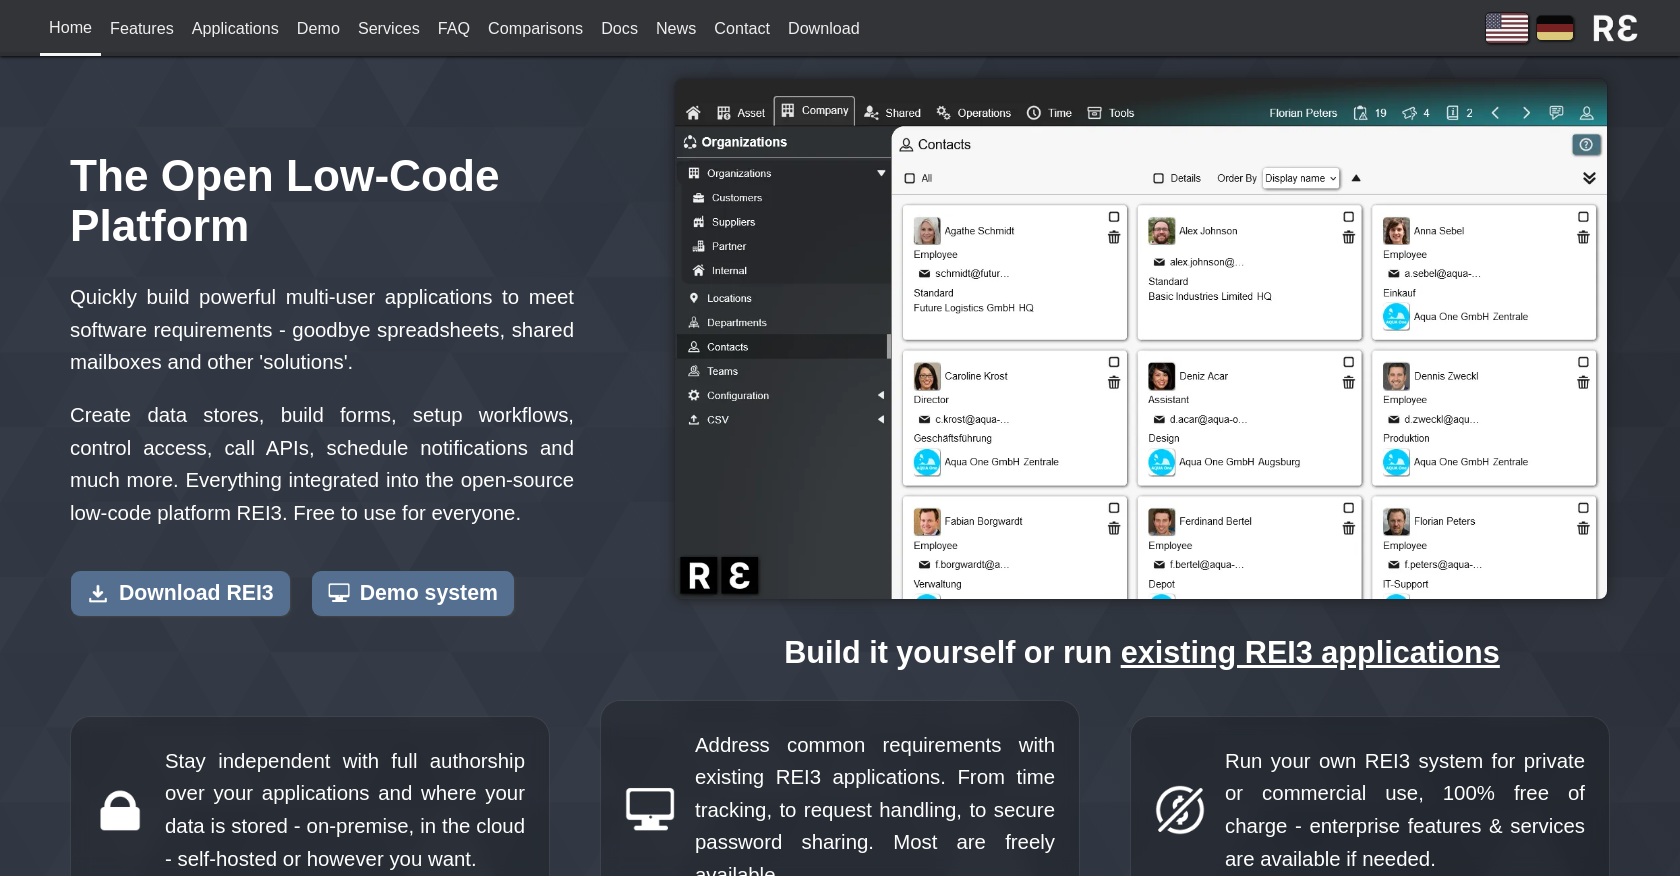Open the Demo system button
This screenshot has height=876, width=1680.
pyautogui.click(x=413, y=593)
